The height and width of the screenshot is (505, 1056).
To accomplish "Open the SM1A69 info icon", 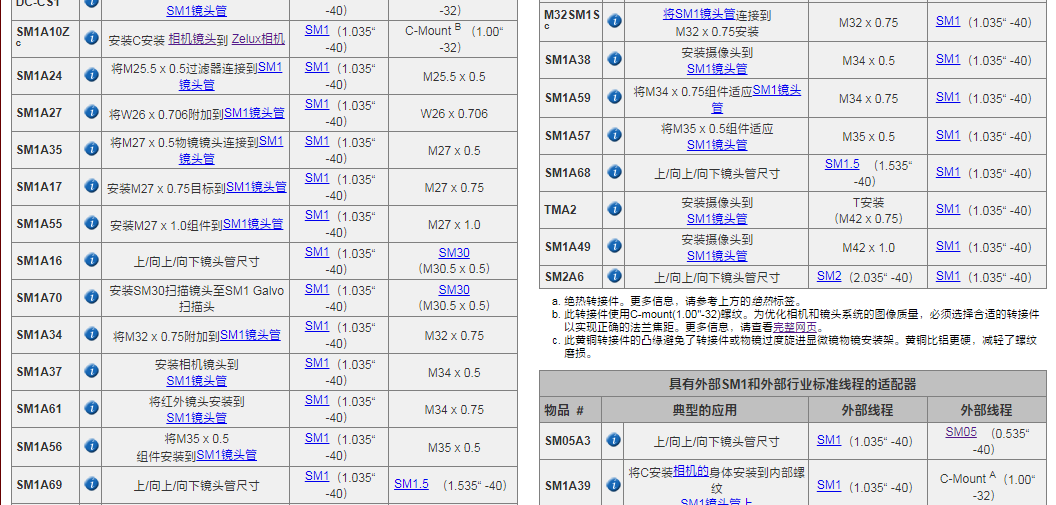I will click(x=91, y=485).
